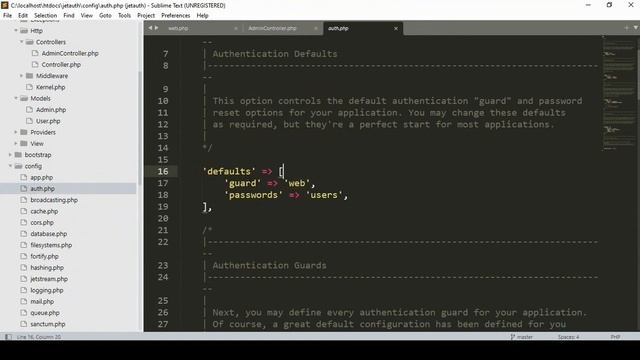
Task: Open Kernel.php file
Action: [51, 87]
